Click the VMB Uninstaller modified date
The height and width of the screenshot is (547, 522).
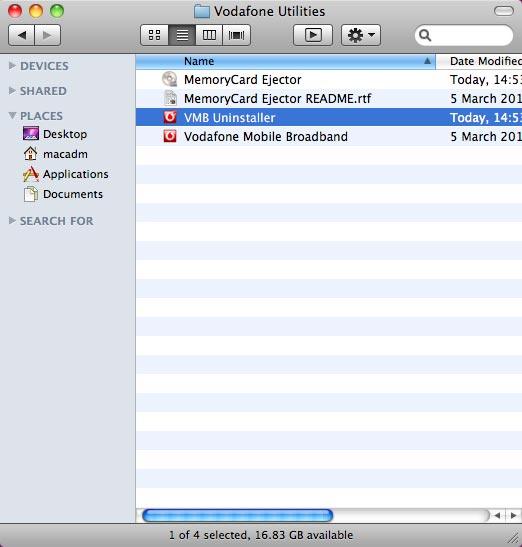tap(486, 118)
